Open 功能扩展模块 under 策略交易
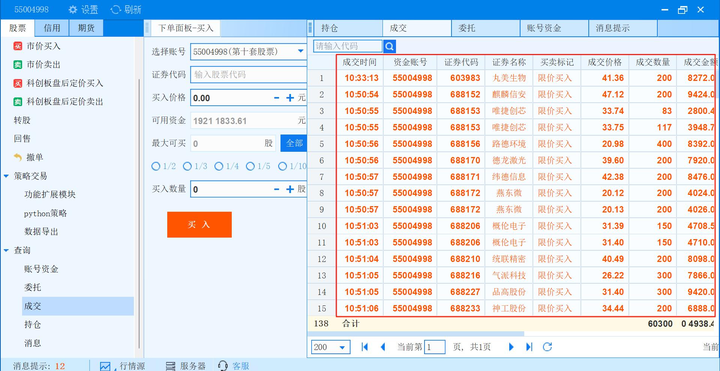Screen dimensions: 720x371 point(50,195)
